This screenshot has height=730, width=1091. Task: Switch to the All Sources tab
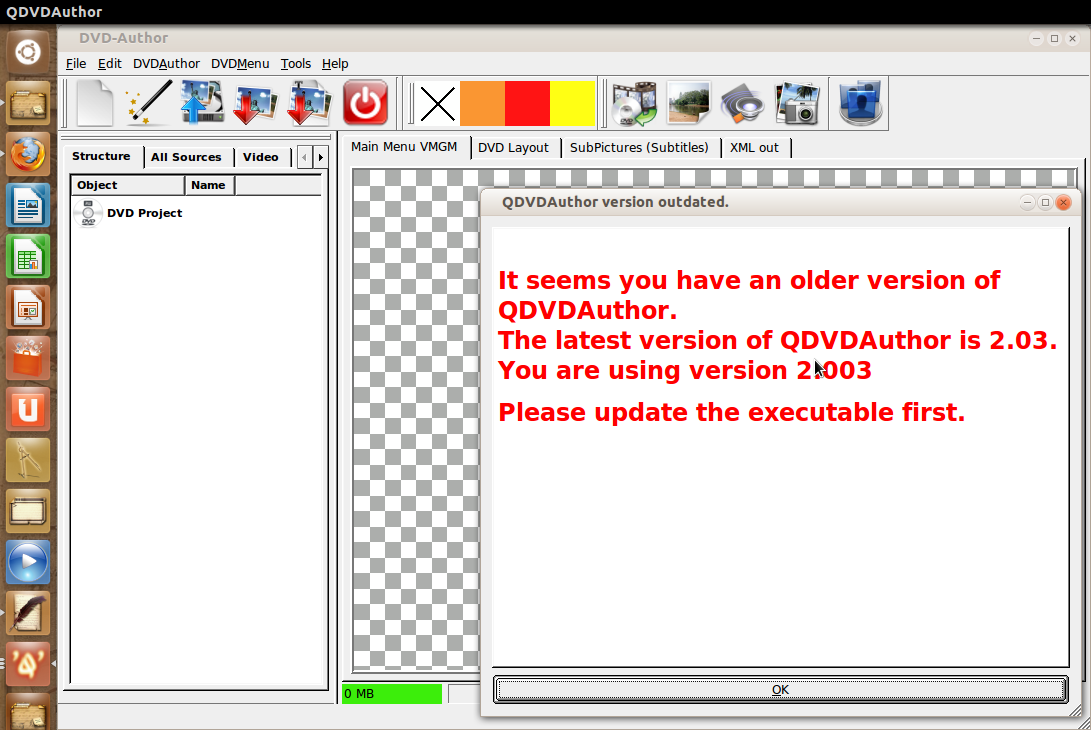tap(186, 157)
